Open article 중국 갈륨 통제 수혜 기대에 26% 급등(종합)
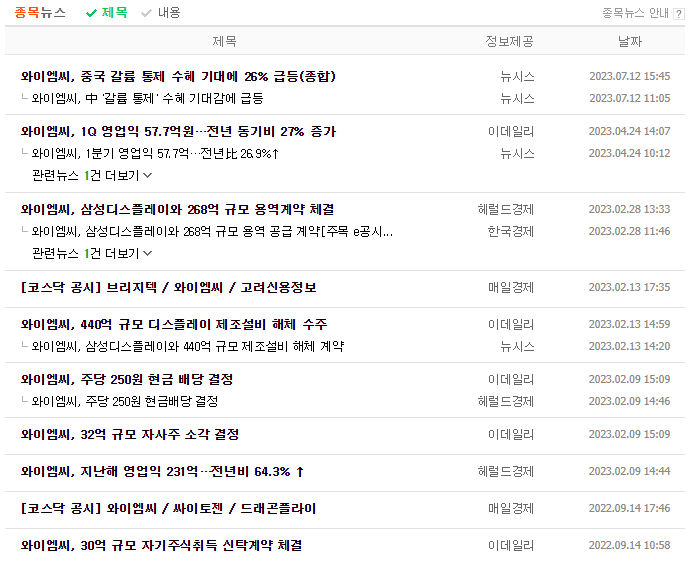The height and width of the screenshot is (567, 697). coord(178,76)
